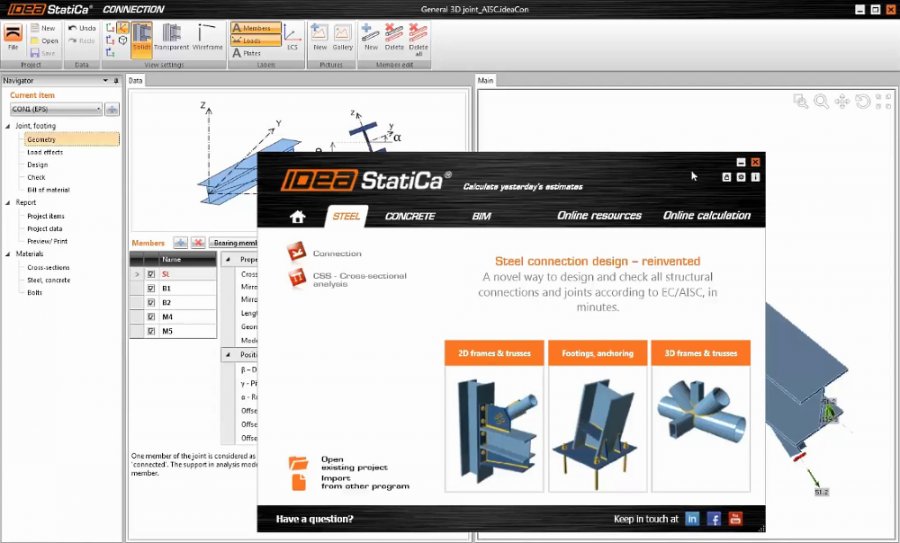Click zoom window icon in Main view
Viewport: 900px width, 543px height.
(x=801, y=102)
